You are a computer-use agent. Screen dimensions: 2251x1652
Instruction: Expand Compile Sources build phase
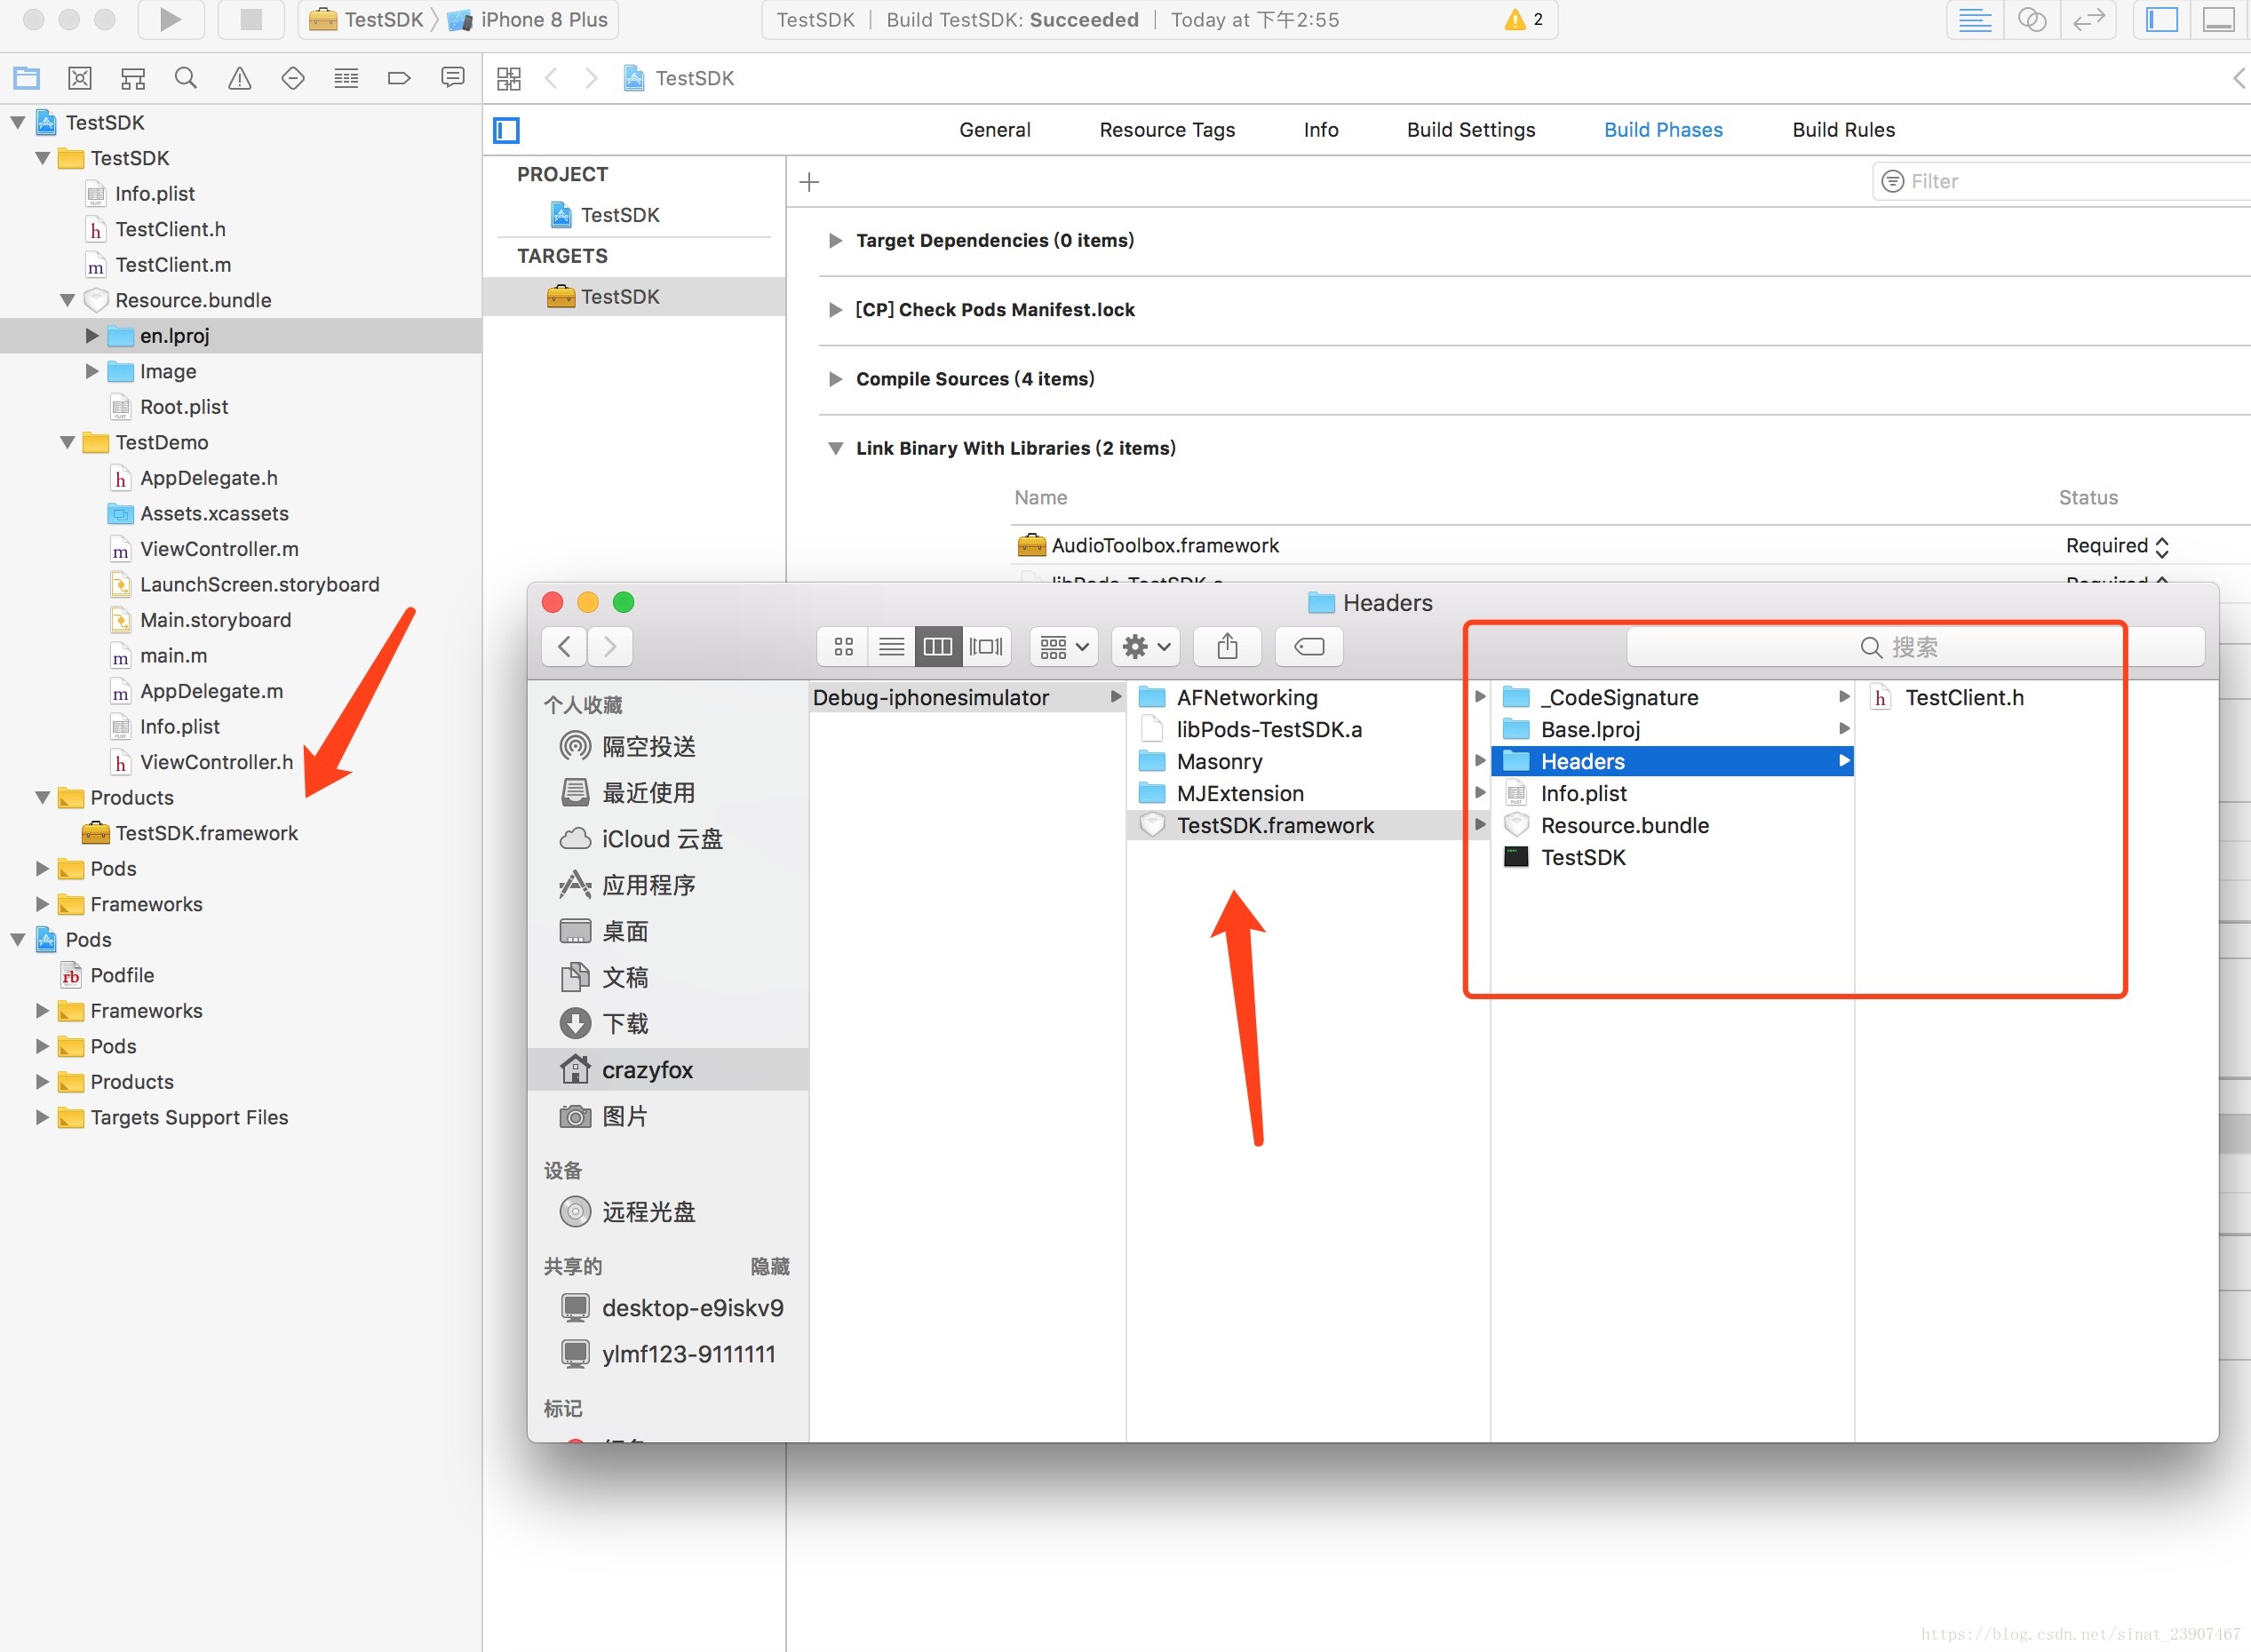(835, 379)
